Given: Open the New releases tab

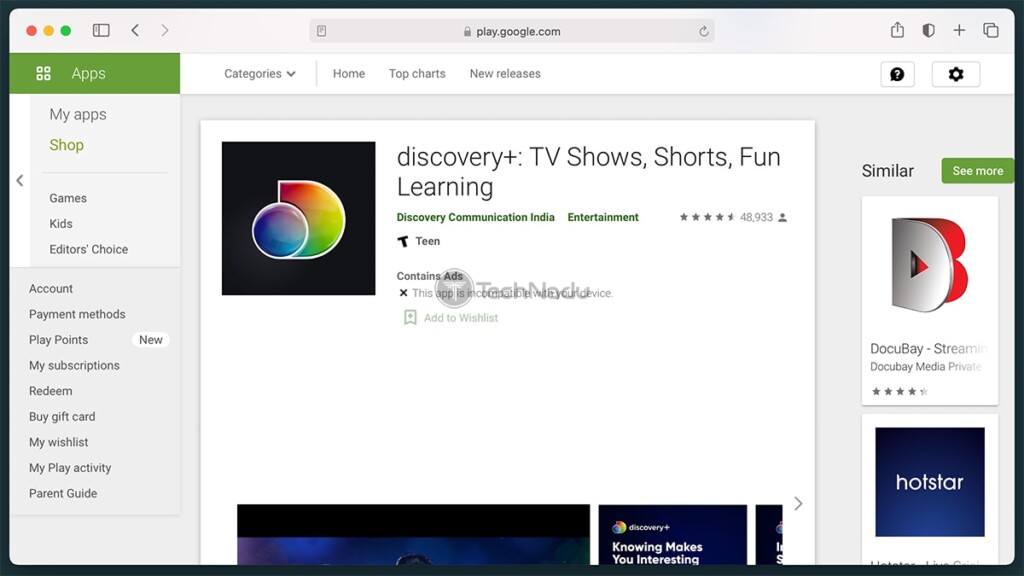Looking at the screenshot, I should (x=505, y=74).
